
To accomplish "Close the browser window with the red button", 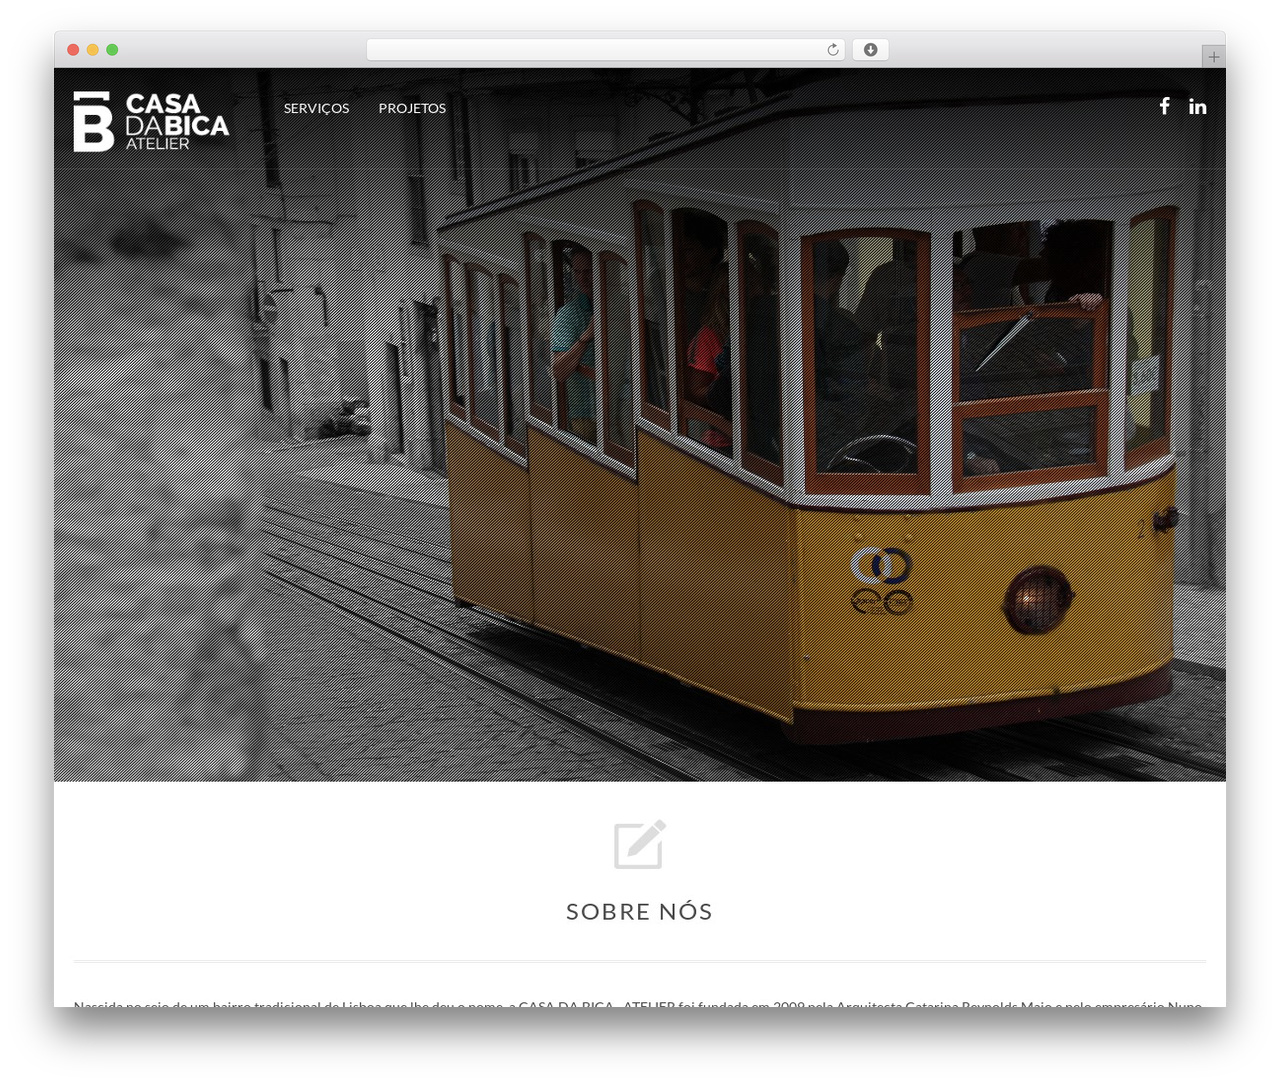I will [73, 50].
